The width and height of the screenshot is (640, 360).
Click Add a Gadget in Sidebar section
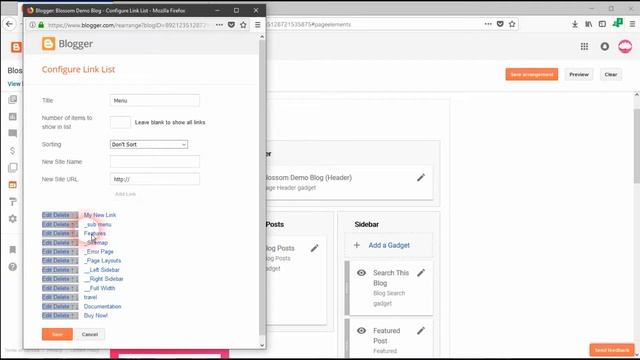click(x=389, y=245)
